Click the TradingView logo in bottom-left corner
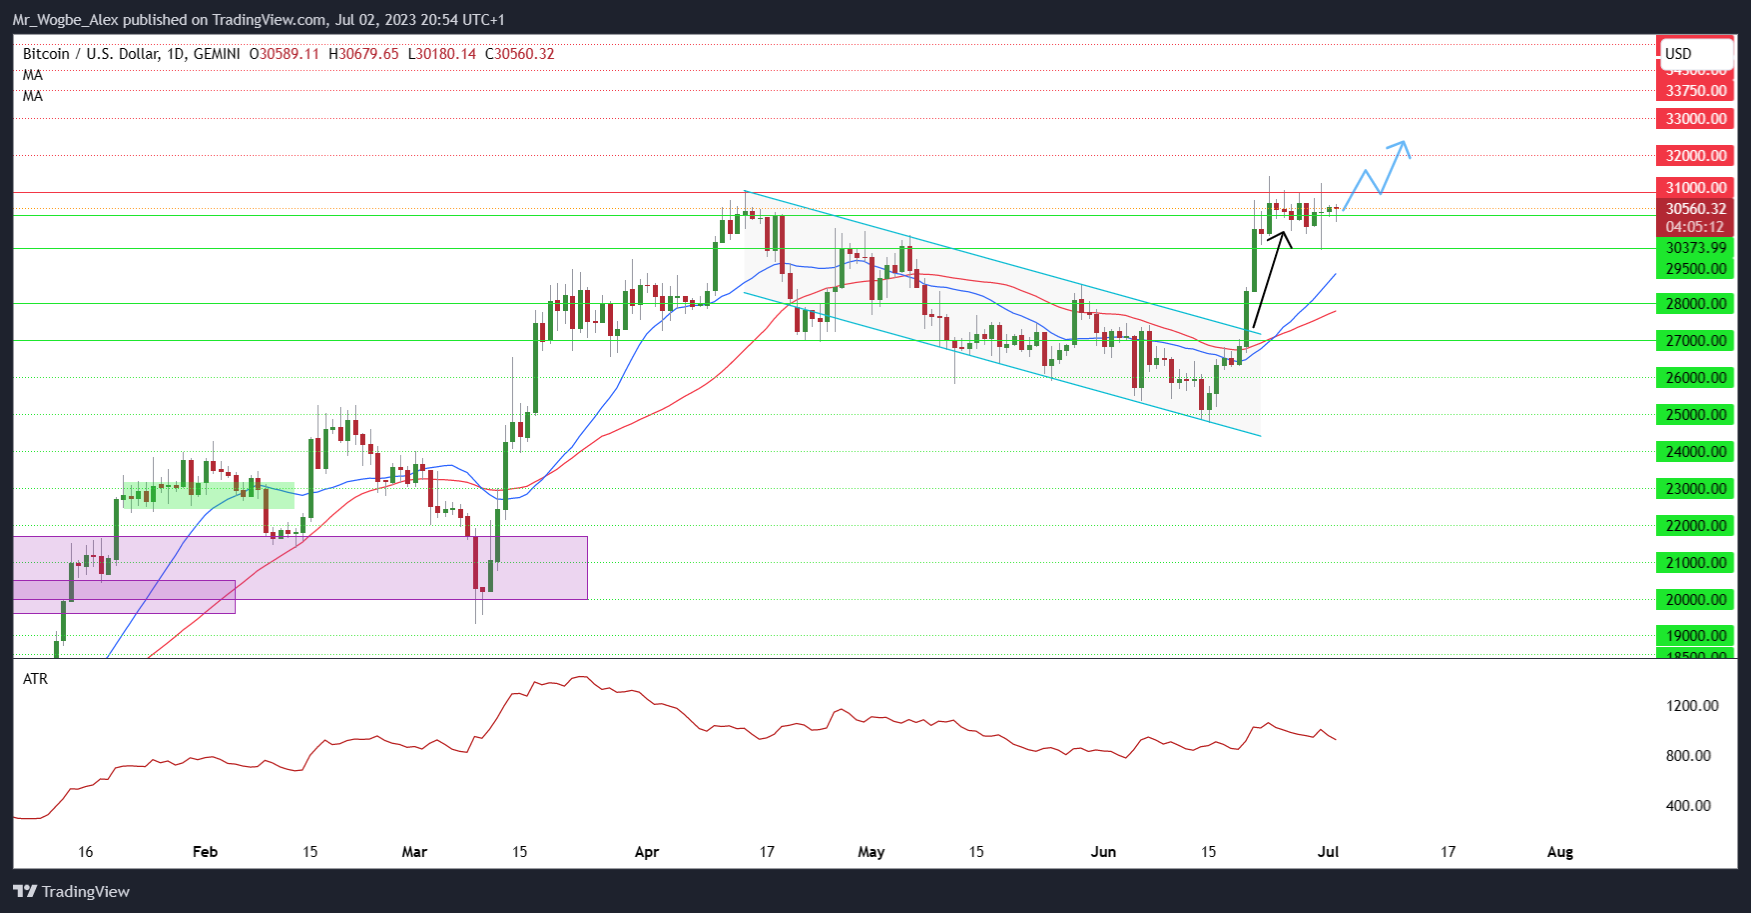The height and width of the screenshot is (913, 1751). [71, 891]
